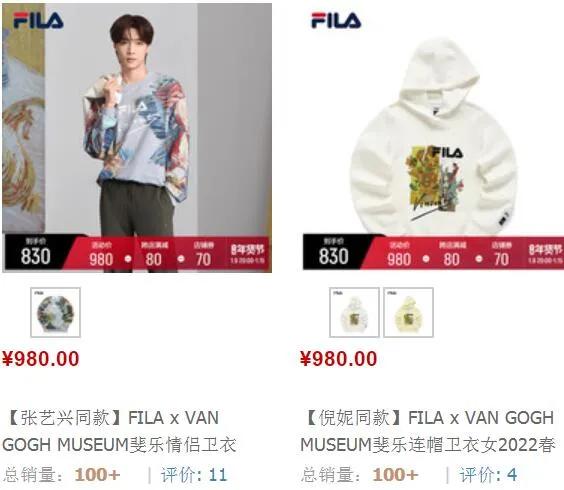Click total sales 100+ under left product
Screen dimensions: 564x490
pyautogui.click(x=62, y=475)
